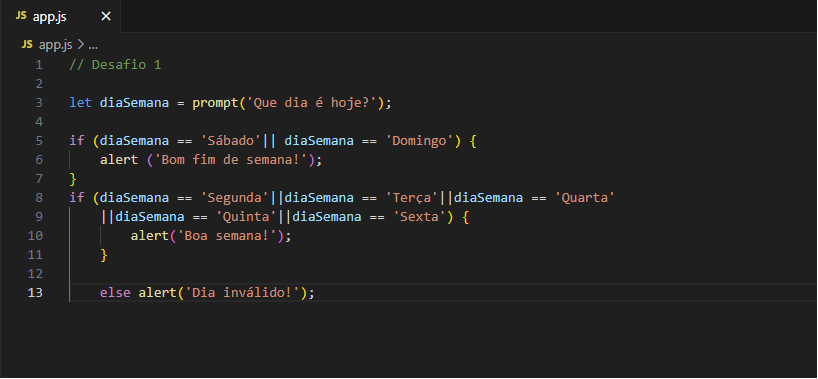Screen dimensions: 818x379
Task: Click the '// Desafio 1' comment
Action: tap(115, 65)
